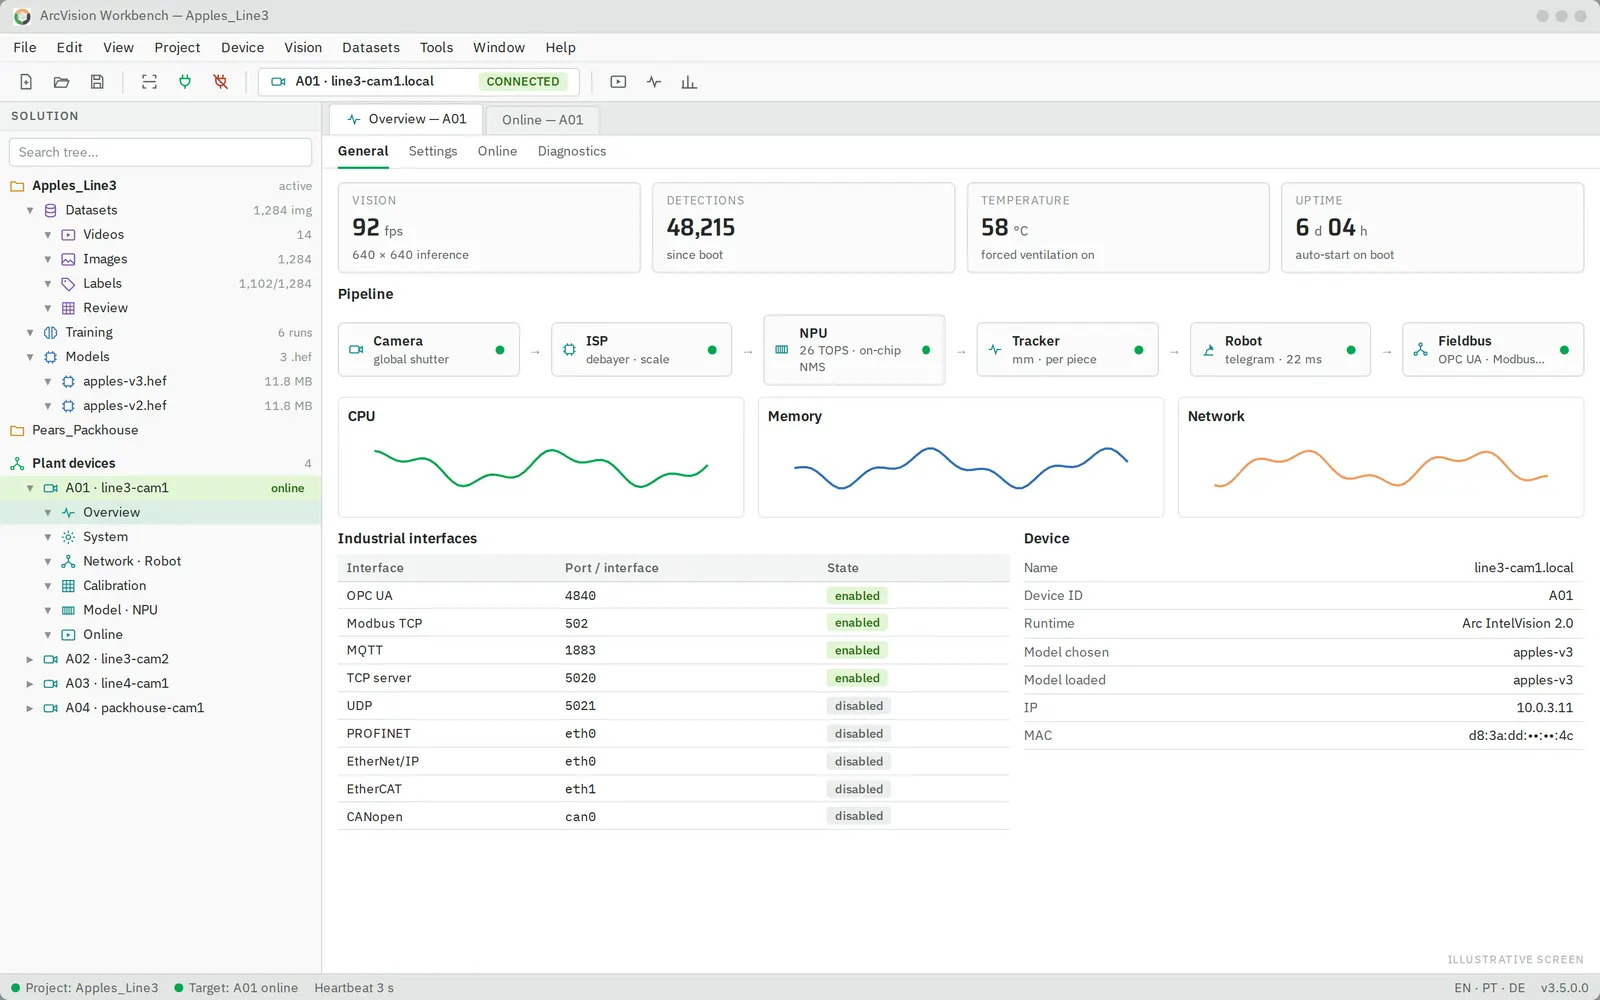This screenshot has width=1600, height=1000.
Task: Select Model · NPU tree item
Action: coord(160,610)
